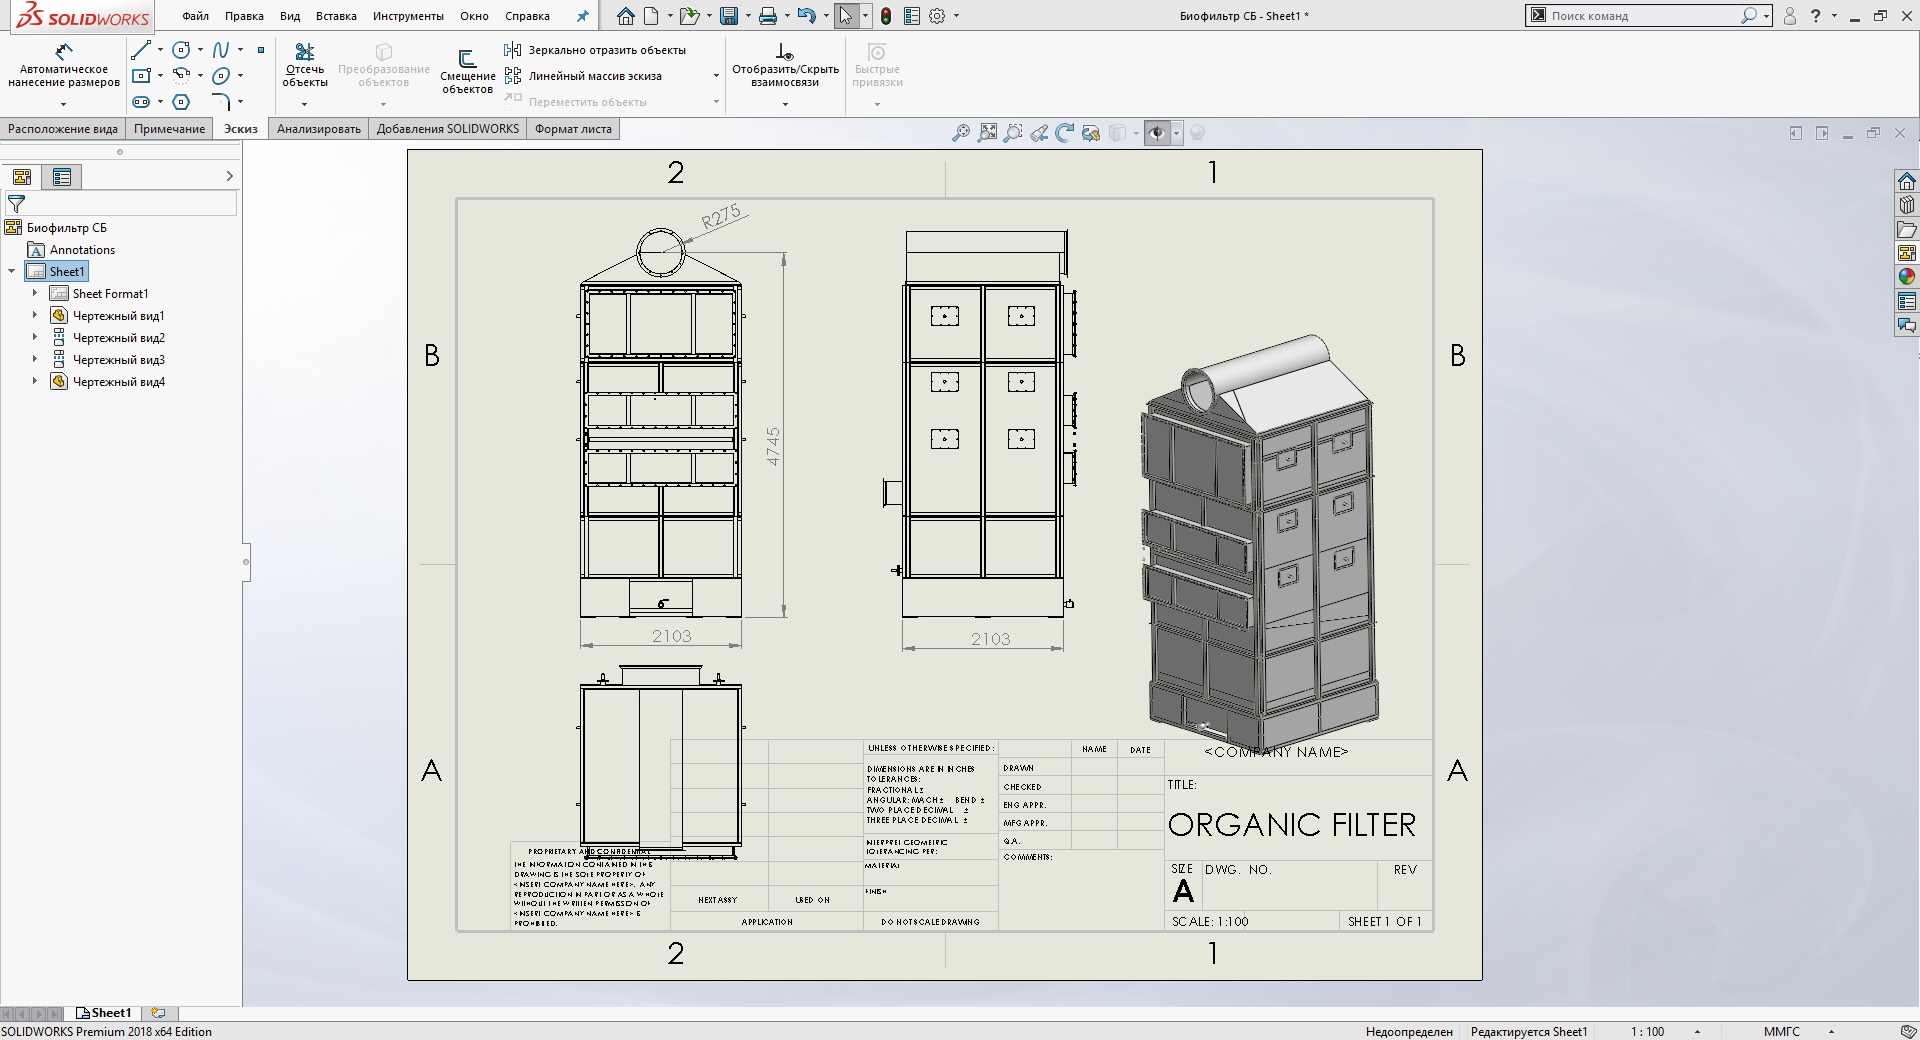Open the Design Library in the task pane
1920x1040 pixels.
[x=1907, y=205]
